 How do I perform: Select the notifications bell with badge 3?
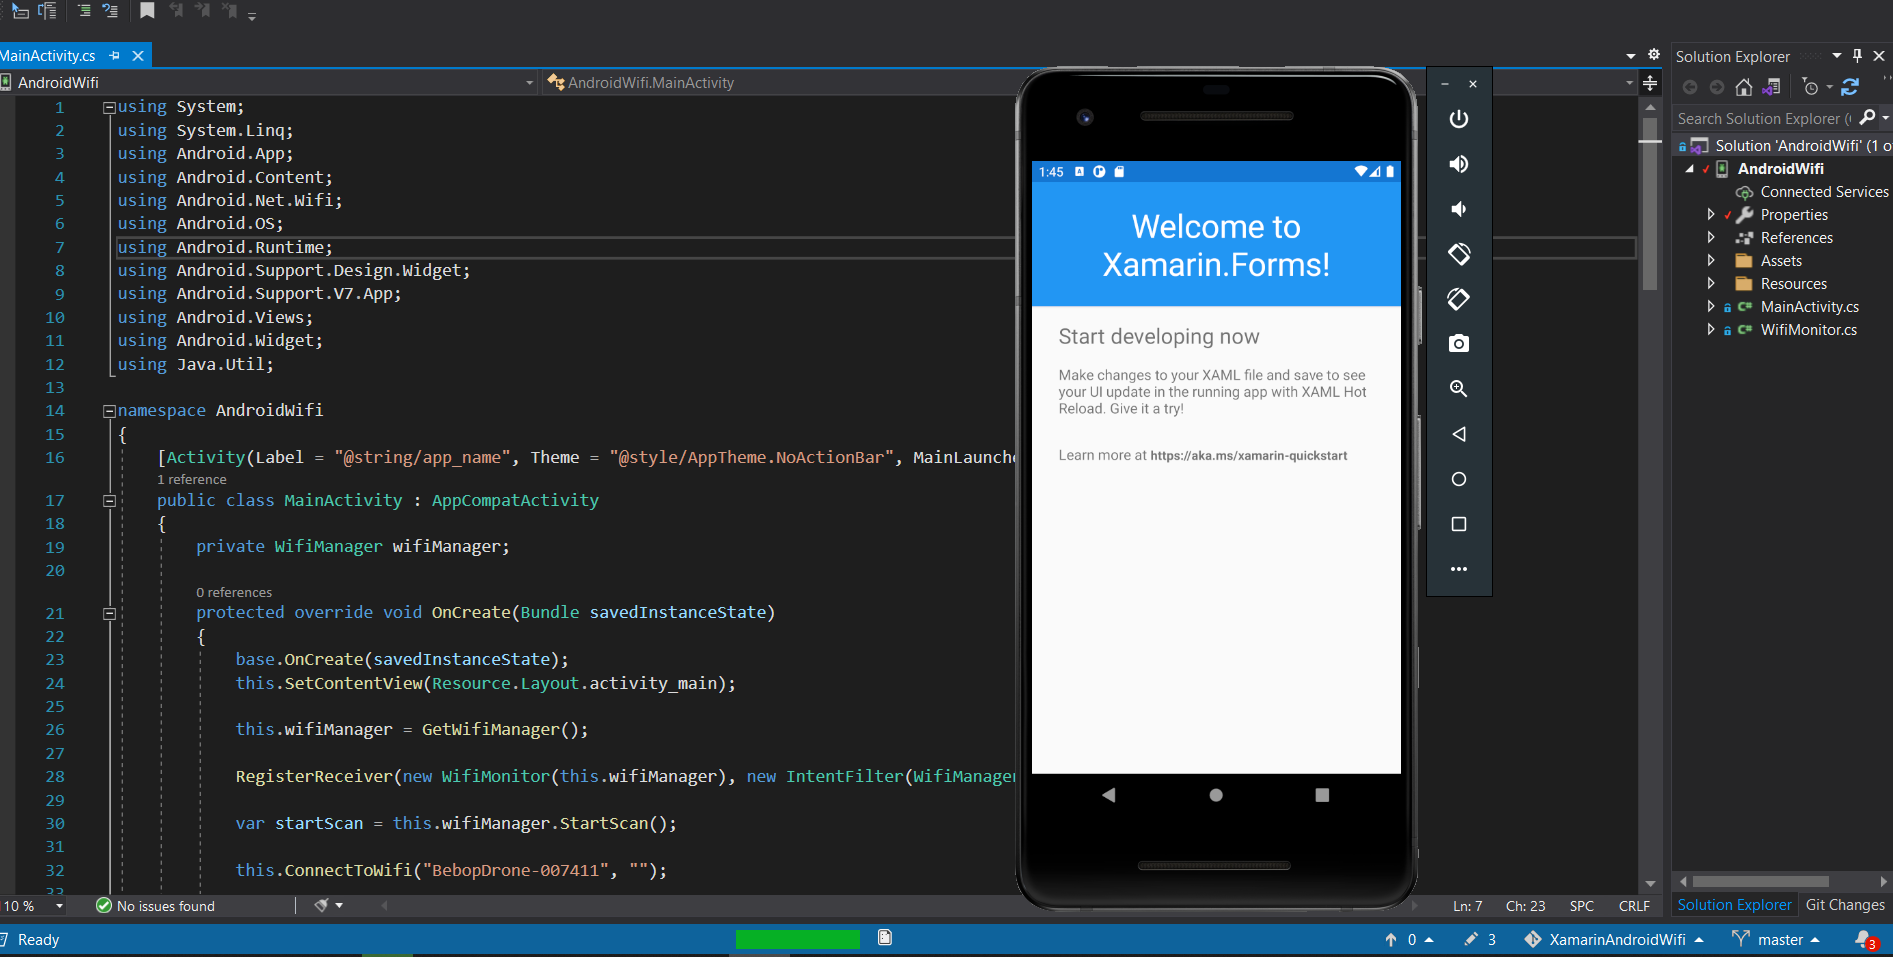pyautogui.click(x=1868, y=939)
